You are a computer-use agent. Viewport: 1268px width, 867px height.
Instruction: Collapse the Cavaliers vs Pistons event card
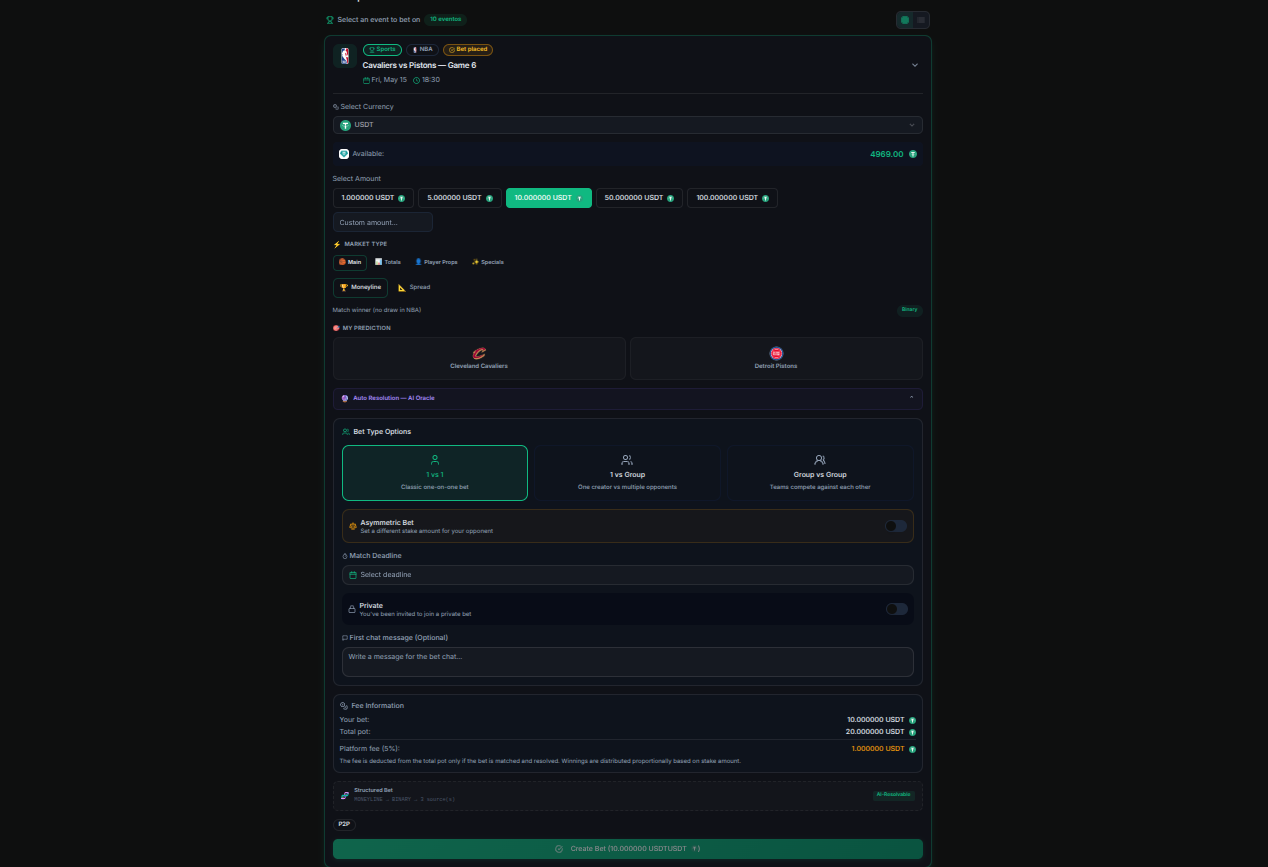click(914, 65)
